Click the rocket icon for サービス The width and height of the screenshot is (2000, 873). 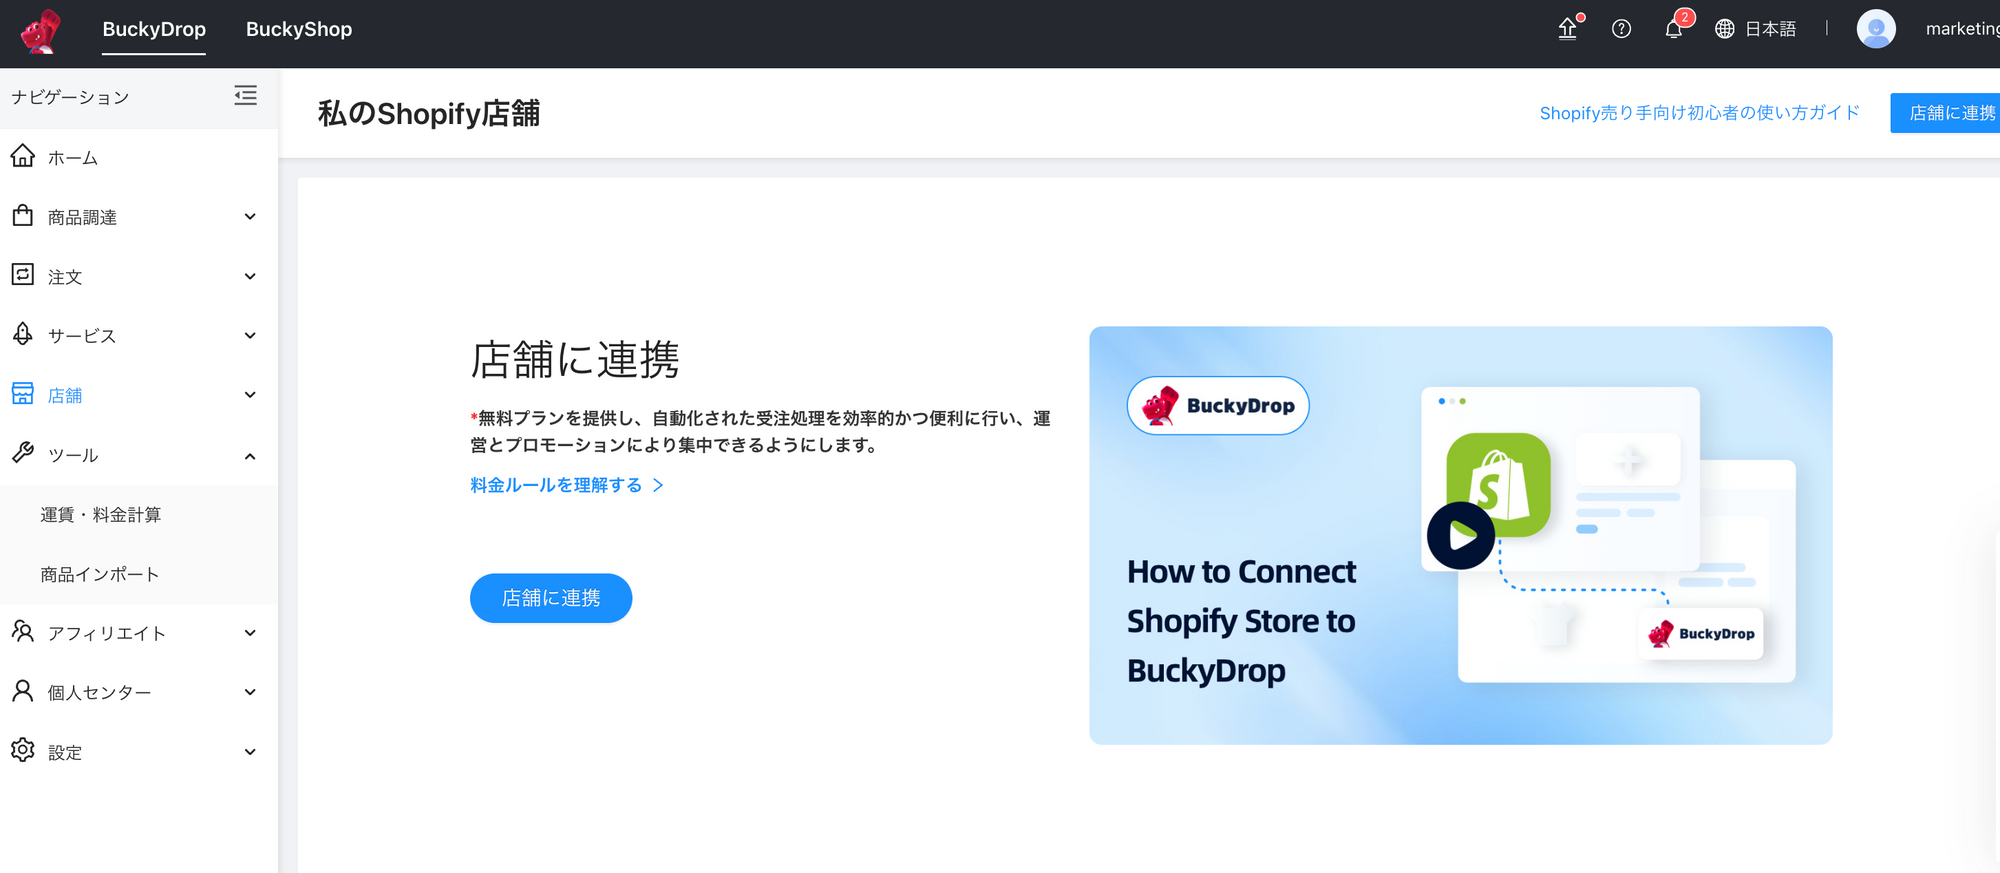tap(23, 334)
